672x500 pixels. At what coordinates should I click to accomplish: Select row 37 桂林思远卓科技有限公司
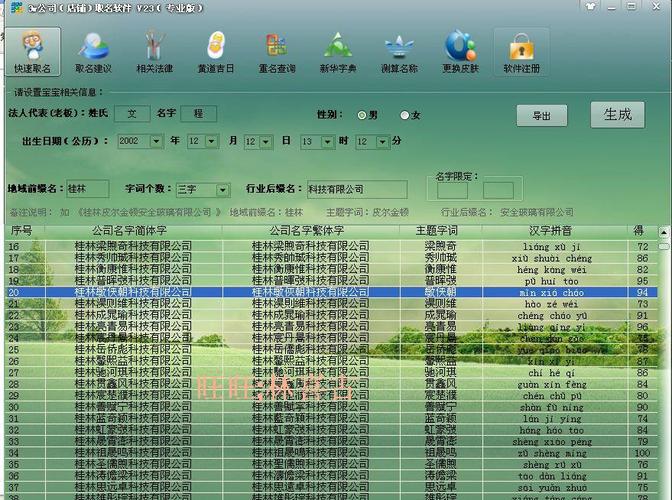point(331,487)
